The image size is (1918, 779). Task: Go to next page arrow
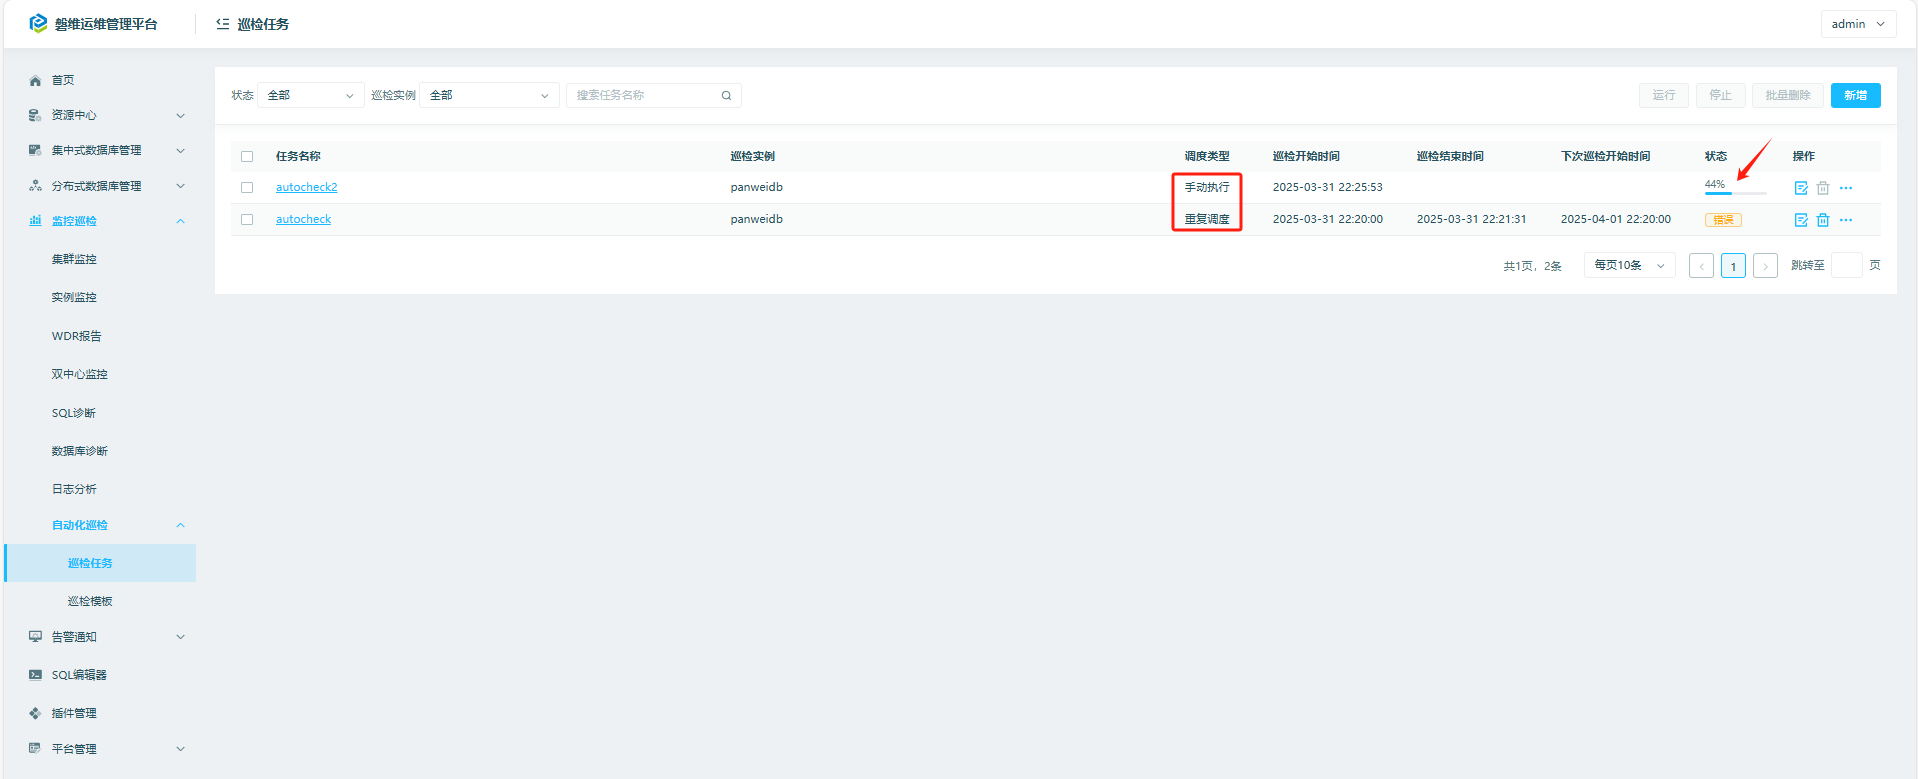[1765, 266]
